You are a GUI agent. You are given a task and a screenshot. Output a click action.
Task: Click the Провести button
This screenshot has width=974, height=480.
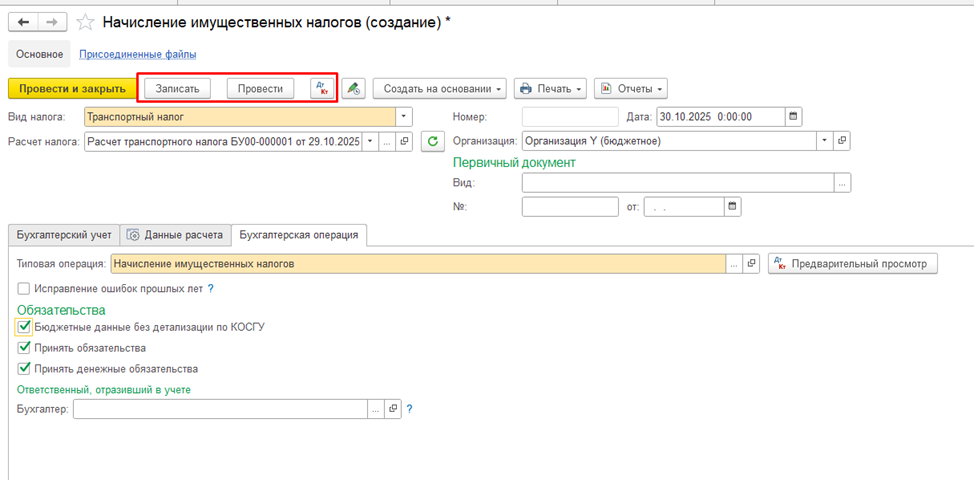pos(260,88)
